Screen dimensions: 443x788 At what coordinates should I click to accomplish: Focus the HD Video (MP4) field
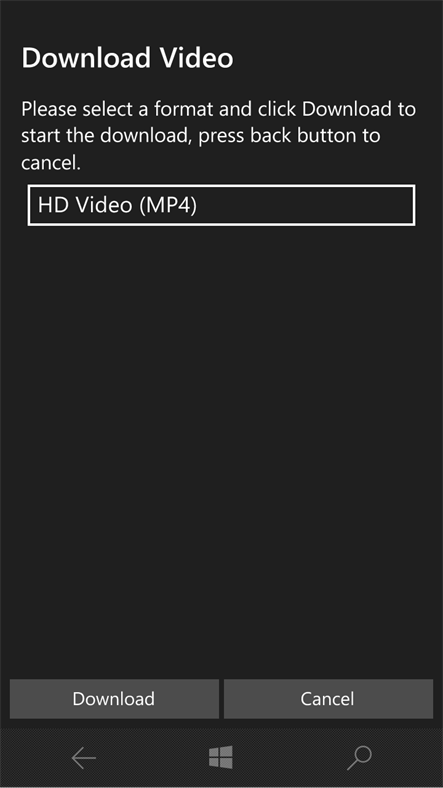[x=221, y=205]
